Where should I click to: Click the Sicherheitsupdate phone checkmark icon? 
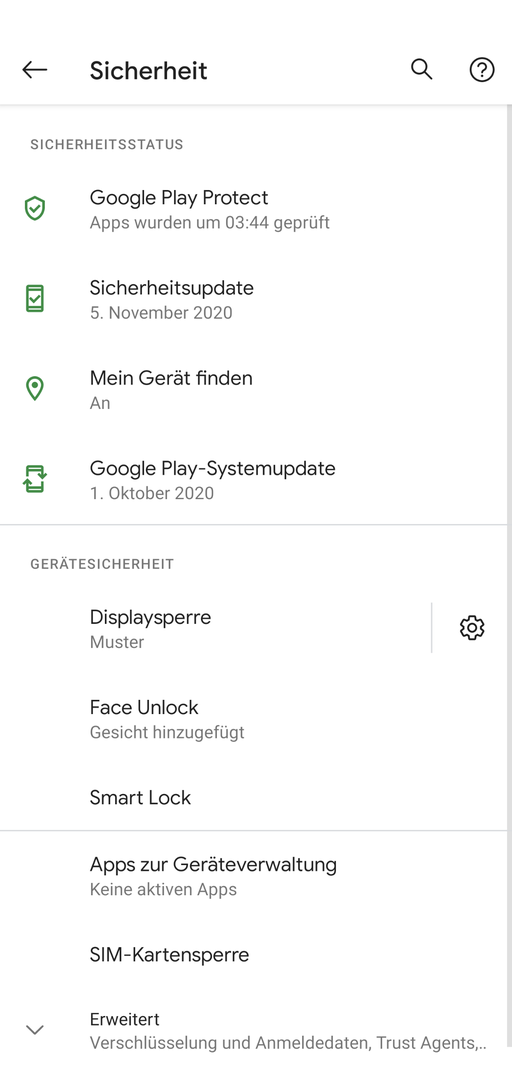click(34, 298)
